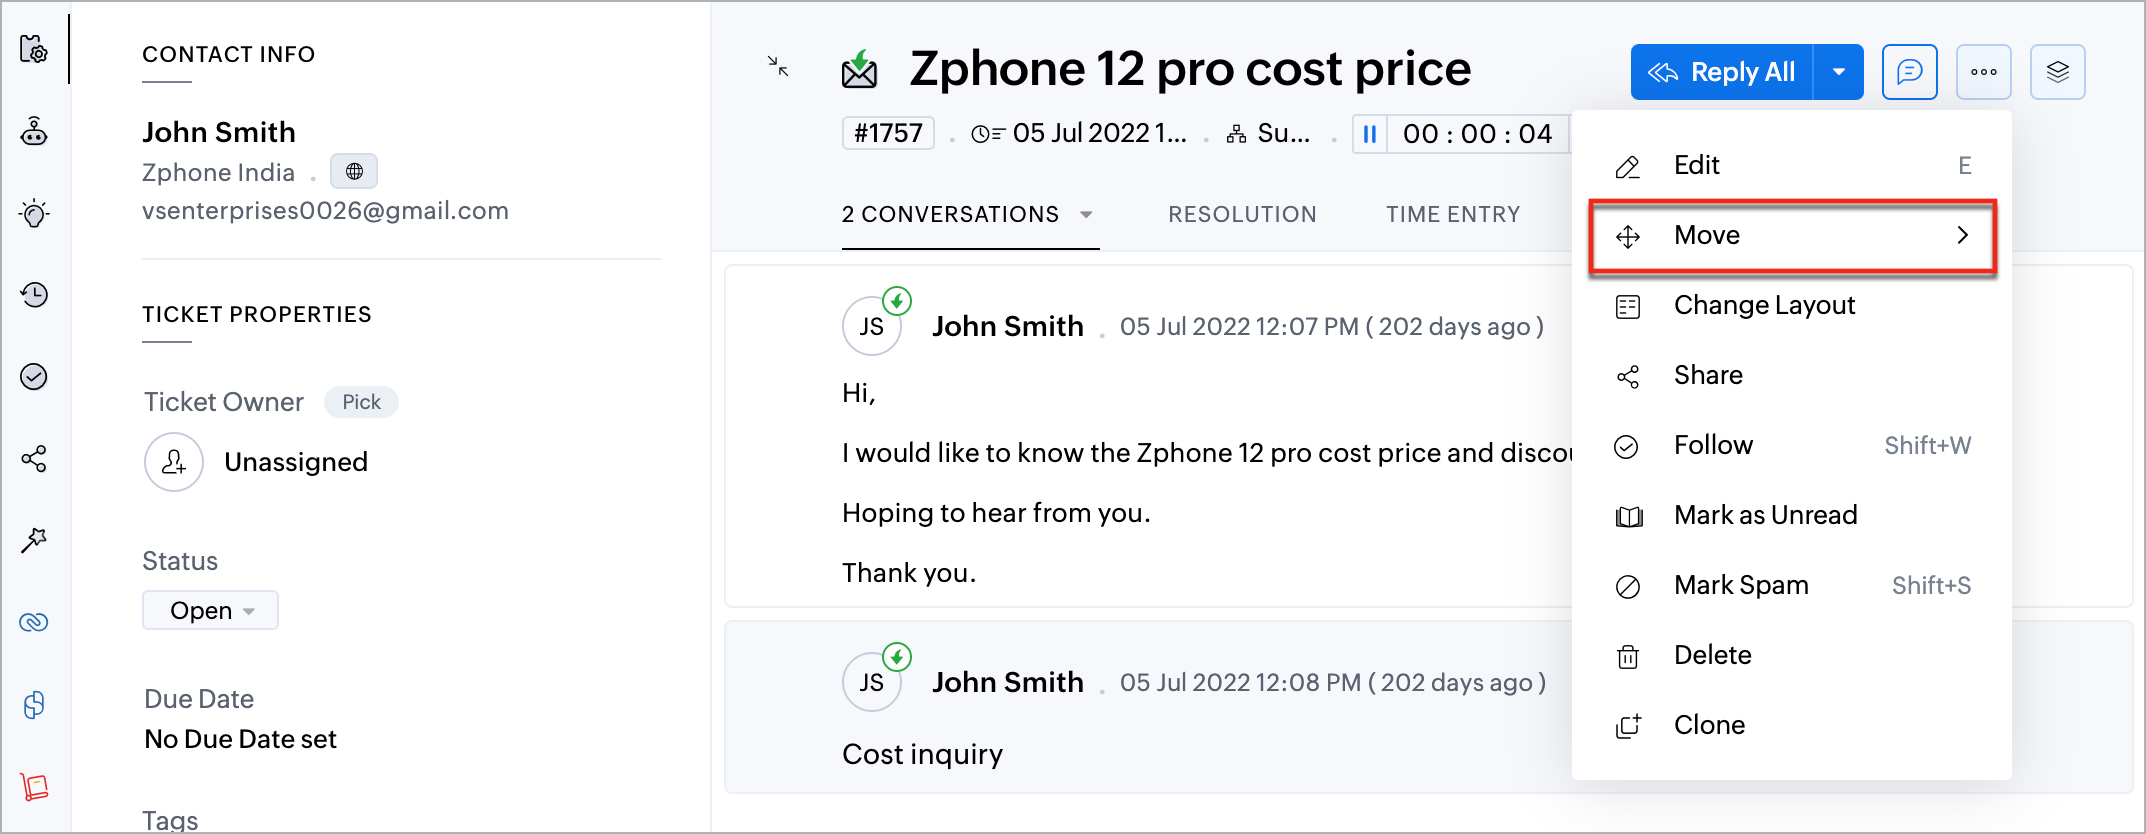Click the Pick ticket owner button
This screenshot has height=834, width=2146.
(361, 402)
